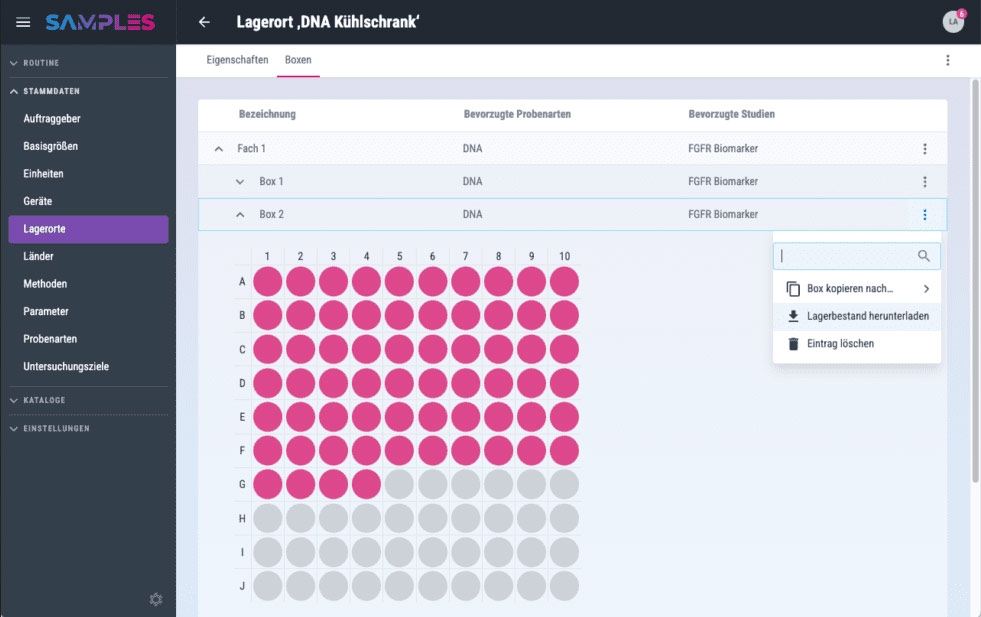Screen dimensions: 981x617
Task: Click the search field in the context menu
Action: coord(845,257)
